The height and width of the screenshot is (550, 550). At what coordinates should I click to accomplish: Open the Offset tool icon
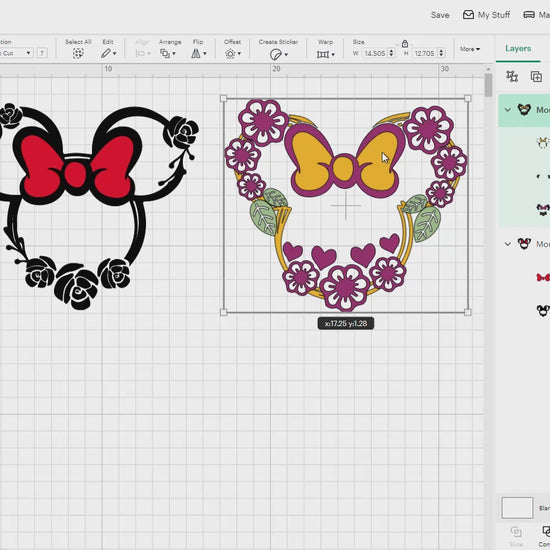pyautogui.click(x=230, y=54)
